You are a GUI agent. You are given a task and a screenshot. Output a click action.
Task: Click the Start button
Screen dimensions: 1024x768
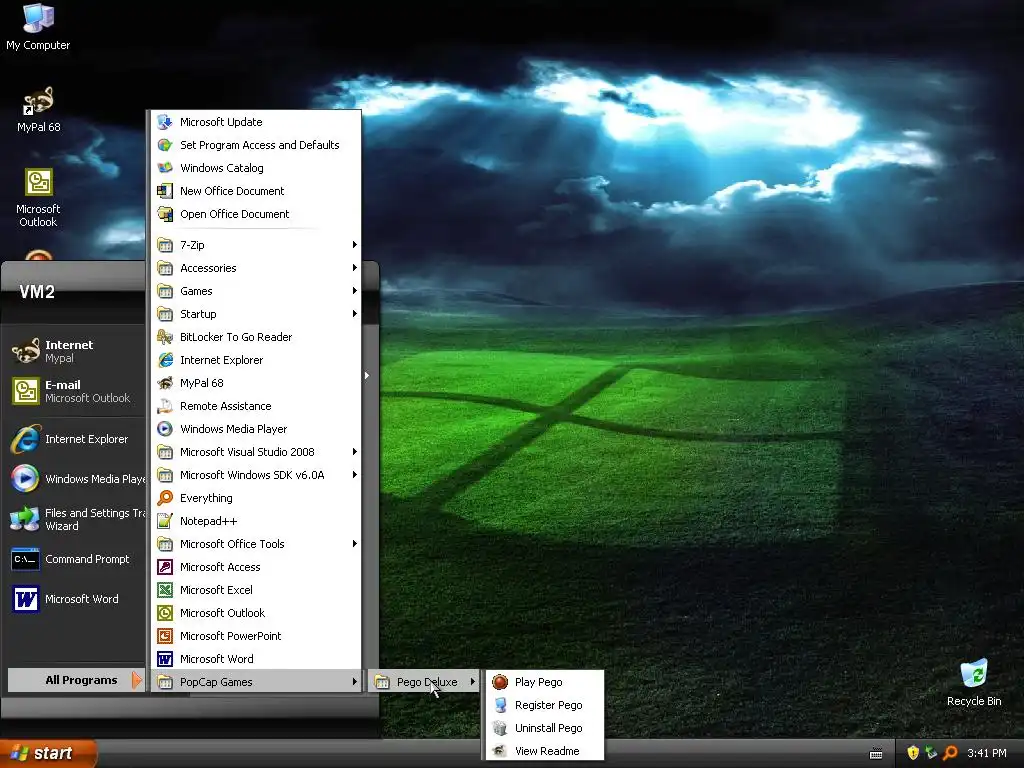(47, 753)
